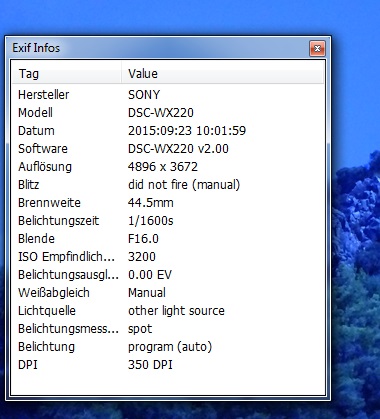Click the DSC-WX220 v2.00 value
Viewport: 380px width, 419px height.
pyautogui.click(x=178, y=149)
